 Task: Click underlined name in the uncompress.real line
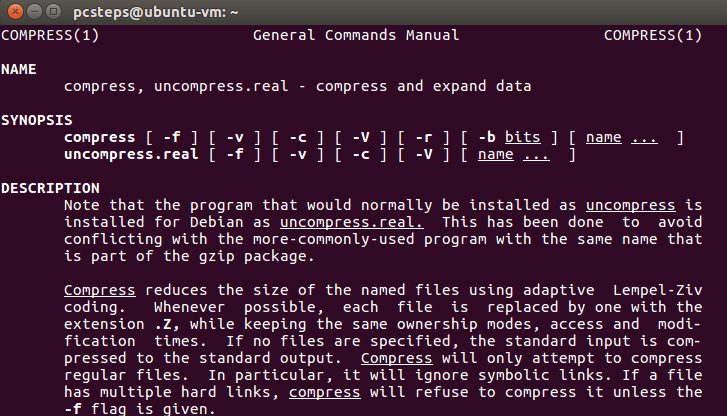(496, 154)
